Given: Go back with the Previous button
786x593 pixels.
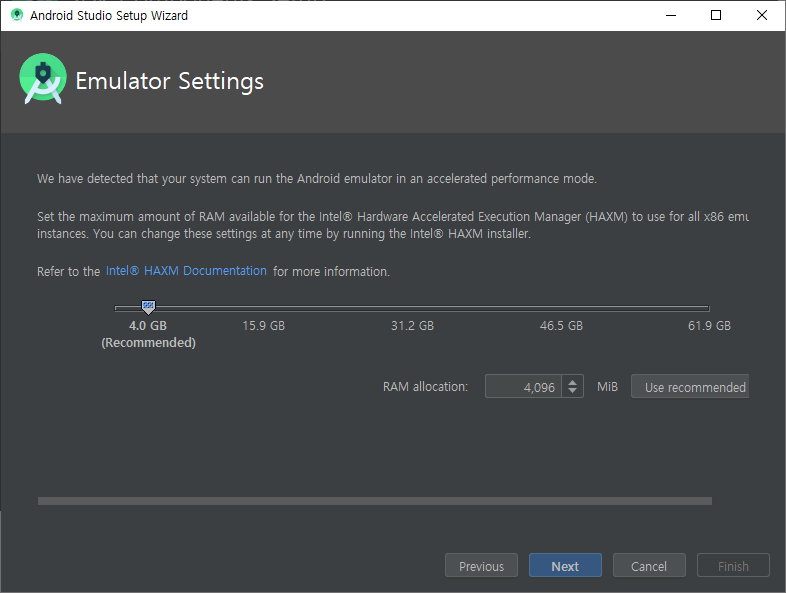Looking at the screenshot, I should coord(481,565).
